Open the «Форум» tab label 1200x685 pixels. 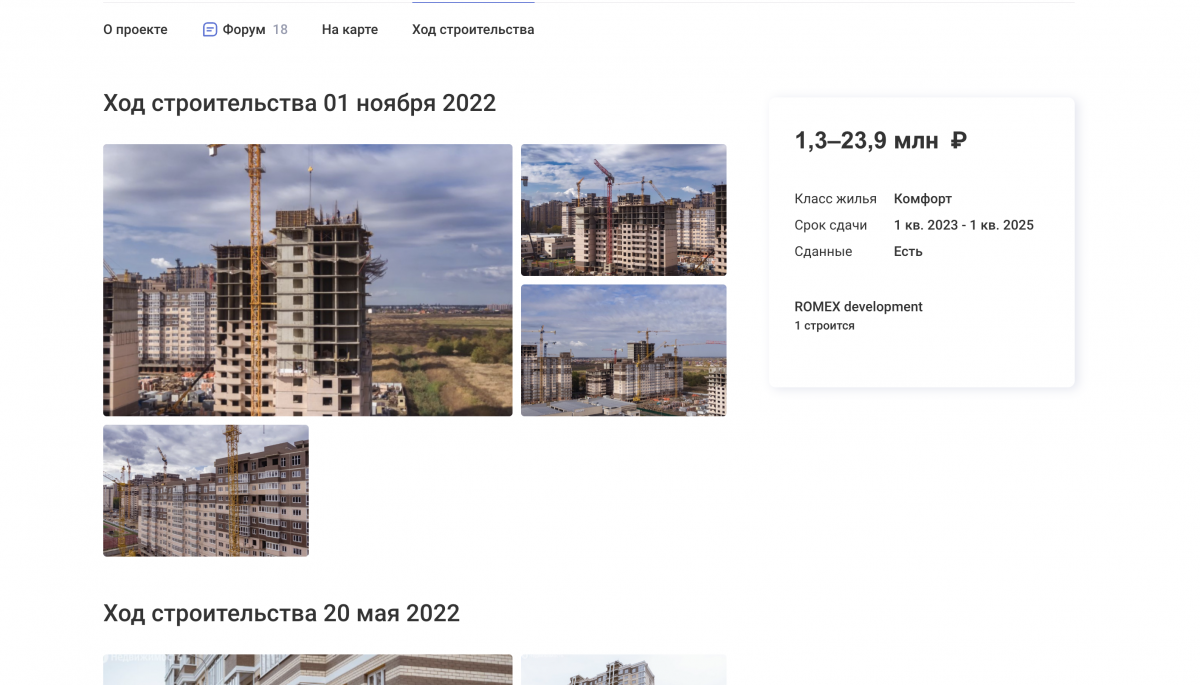(x=244, y=30)
